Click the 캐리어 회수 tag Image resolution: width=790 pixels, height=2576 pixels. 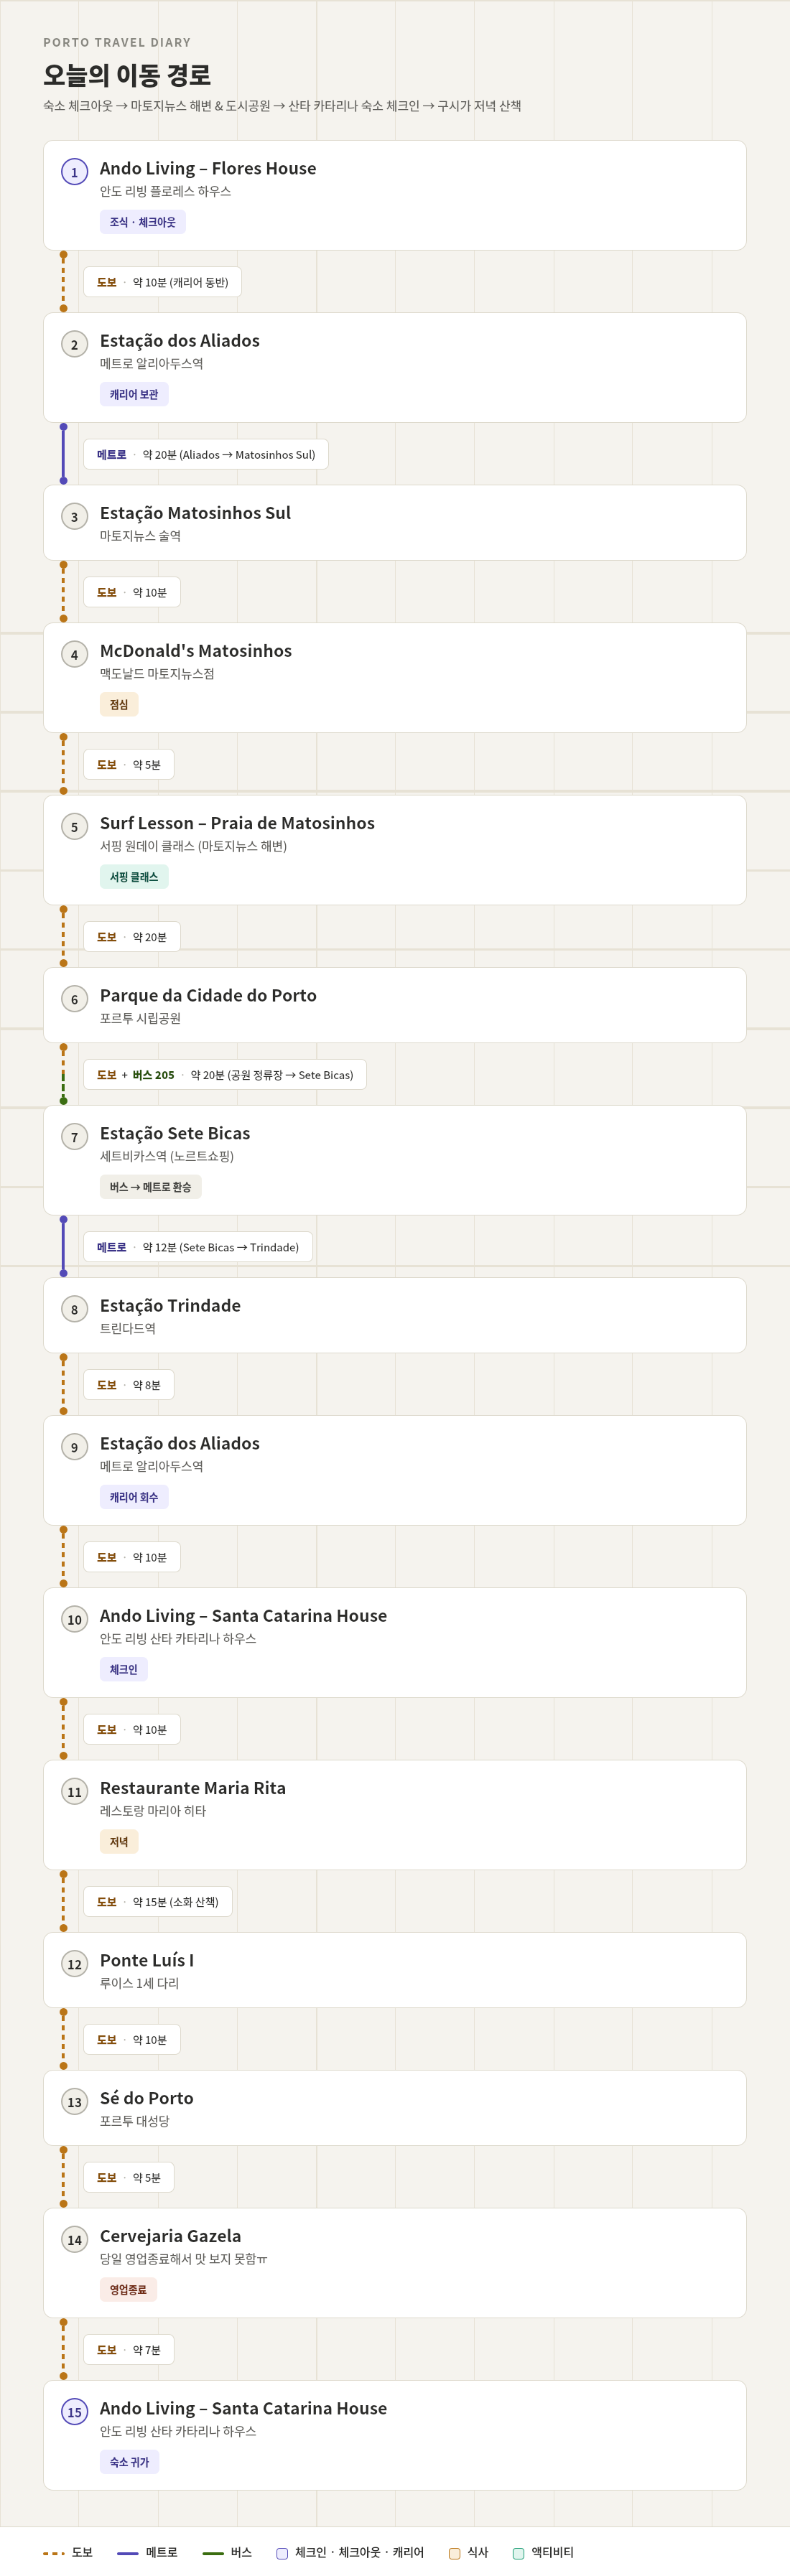pos(134,1497)
